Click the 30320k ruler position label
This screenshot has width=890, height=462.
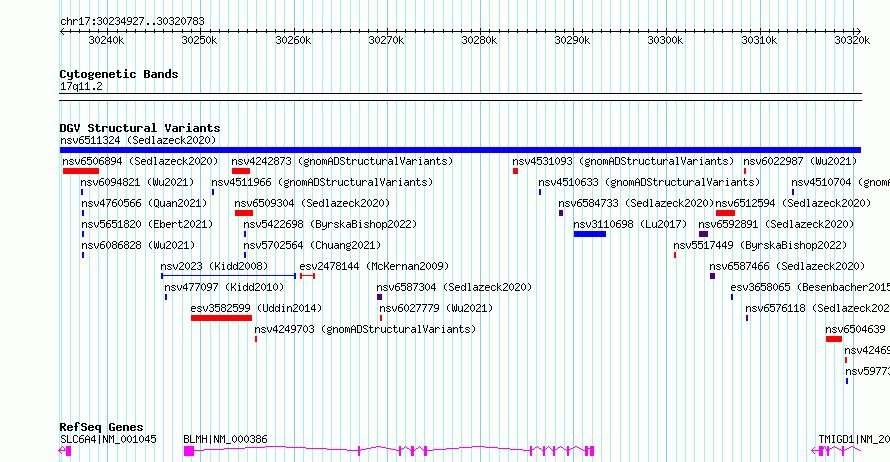(852, 40)
